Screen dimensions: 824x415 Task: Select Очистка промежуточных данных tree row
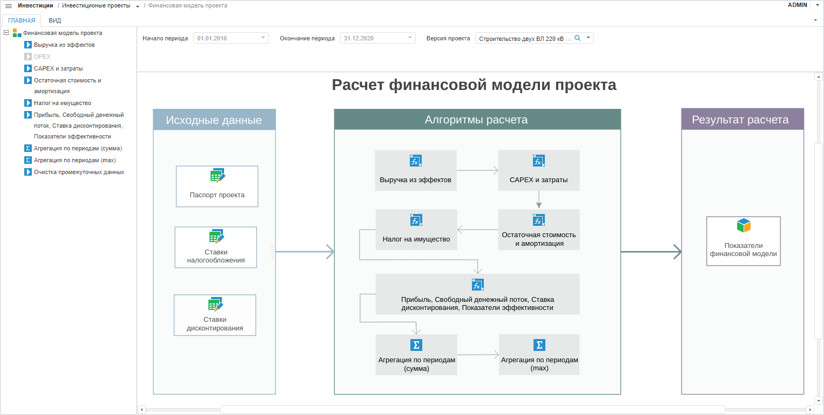pyautogui.click(x=79, y=172)
